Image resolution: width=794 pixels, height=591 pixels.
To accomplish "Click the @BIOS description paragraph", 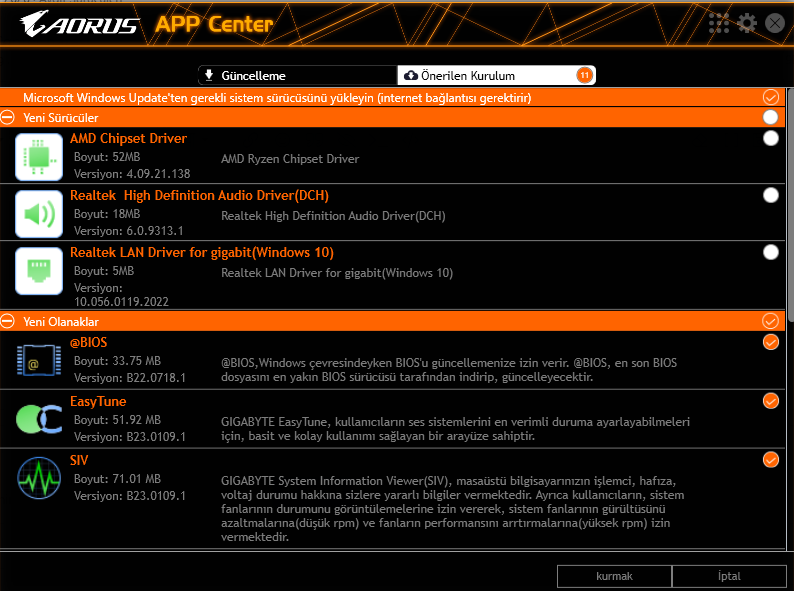I will [x=449, y=370].
